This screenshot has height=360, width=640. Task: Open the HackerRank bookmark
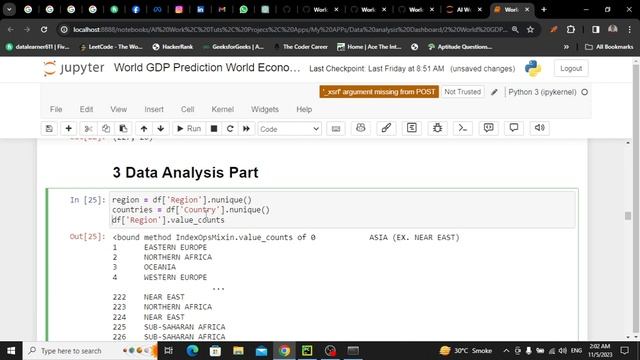[173, 47]
